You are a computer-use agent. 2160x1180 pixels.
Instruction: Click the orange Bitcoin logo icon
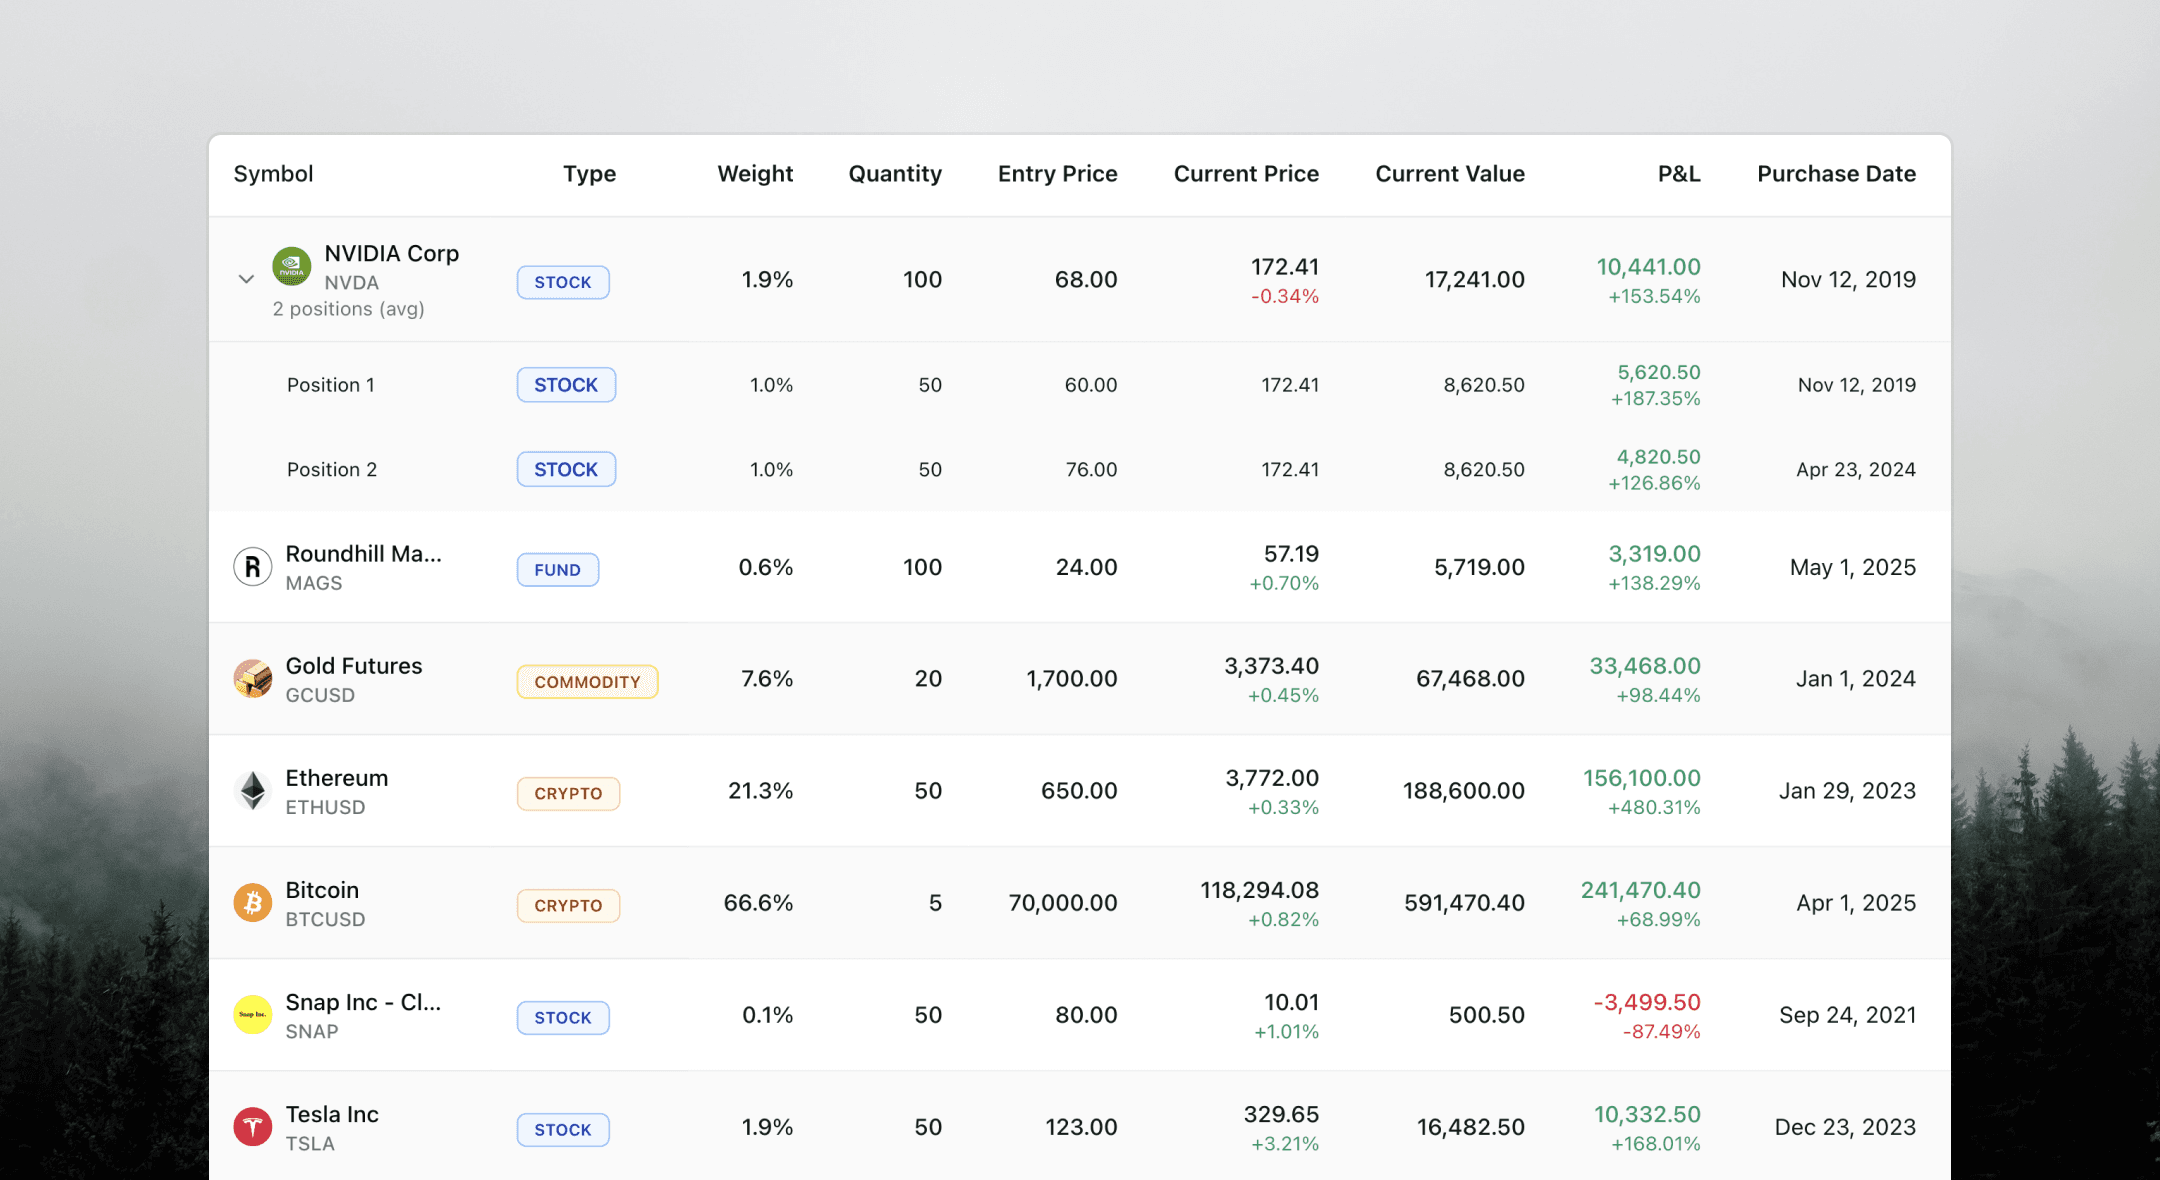click(253, 903)
